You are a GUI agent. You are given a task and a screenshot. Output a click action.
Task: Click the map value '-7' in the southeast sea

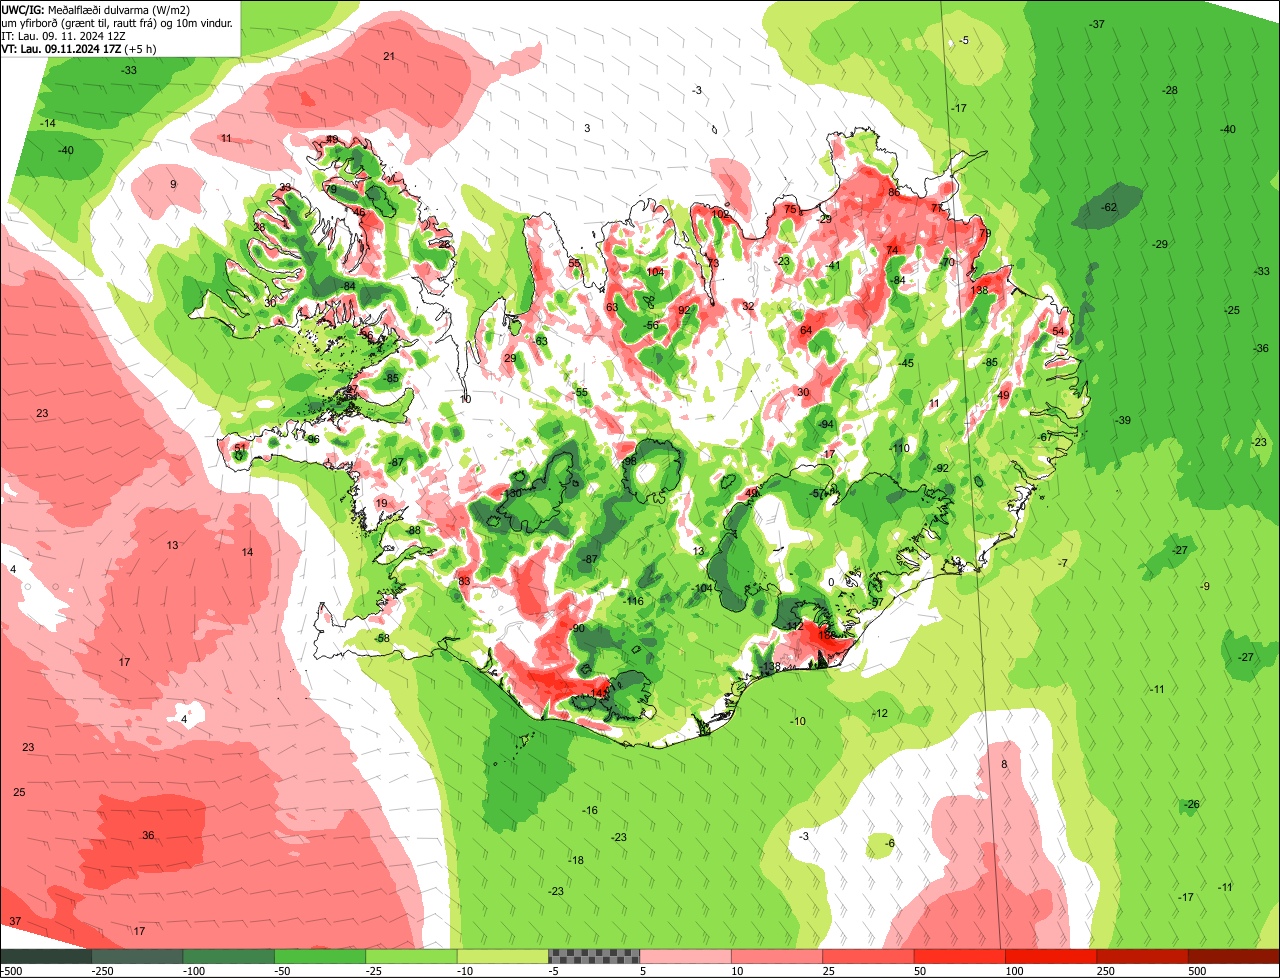pyautogui.click(x=1063, y=563)
